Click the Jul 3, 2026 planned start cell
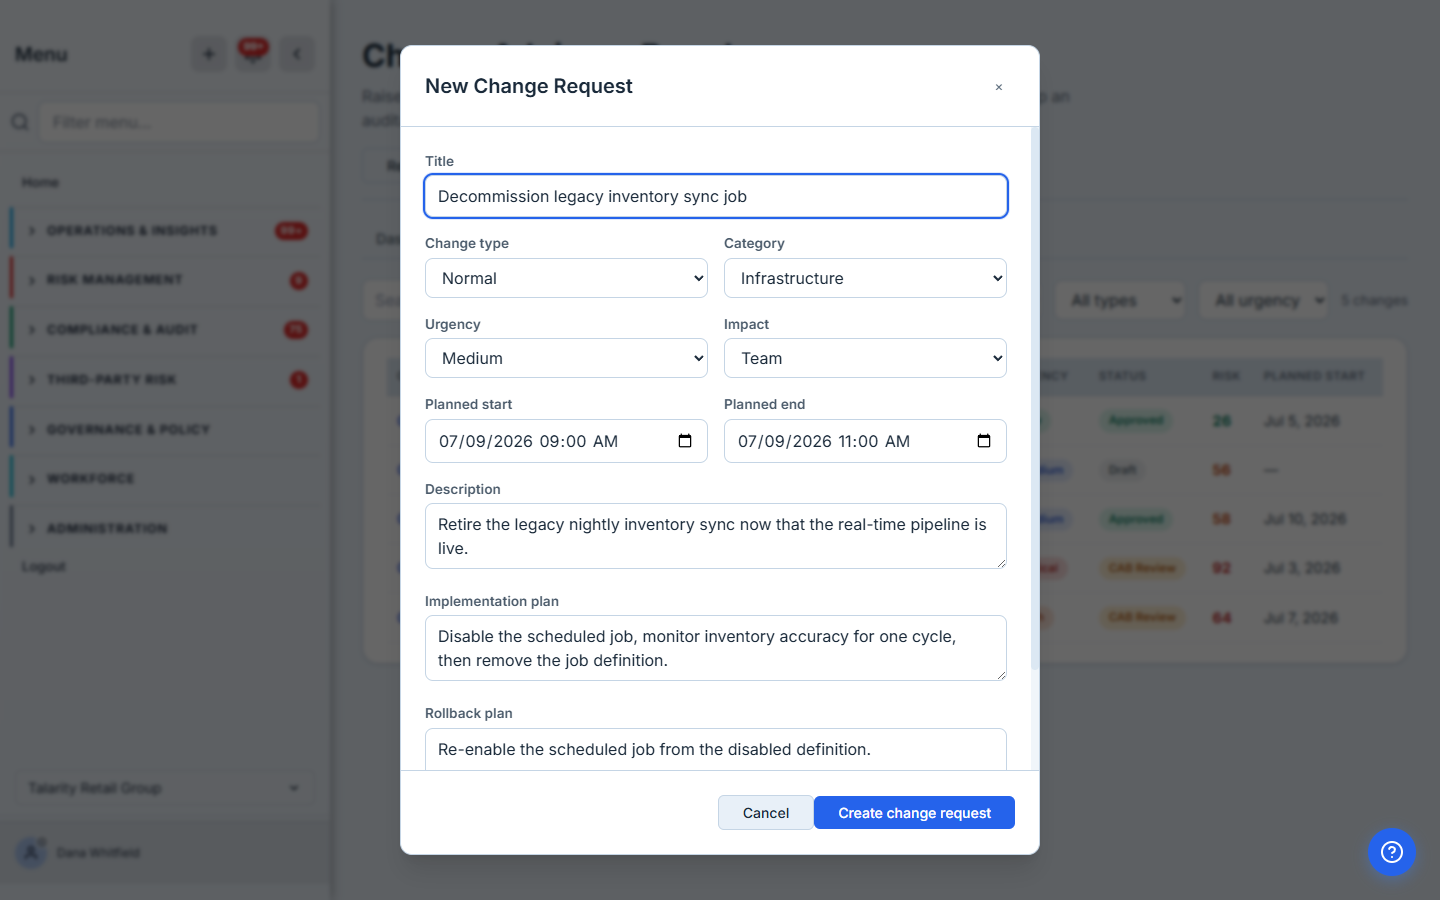Viewport: 1440px width, 900px height. 1301,568
